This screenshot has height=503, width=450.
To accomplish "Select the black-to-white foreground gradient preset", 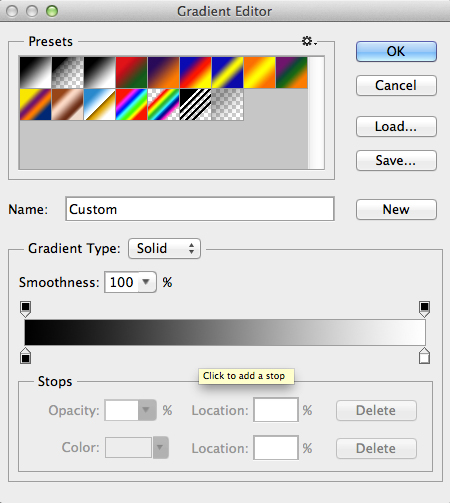I will point(36,72).
